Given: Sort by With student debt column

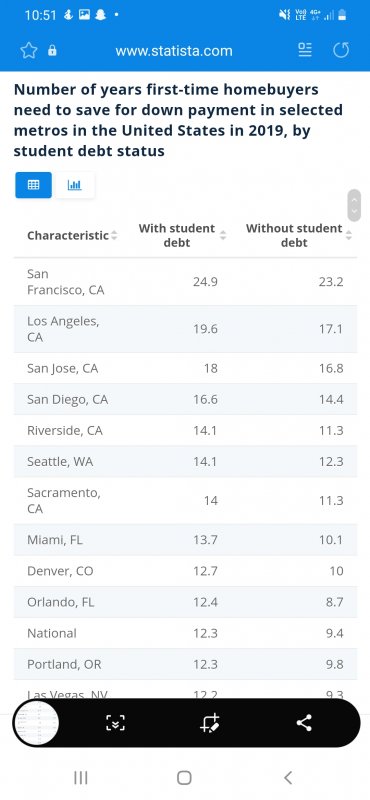Looking at the screenshot, I should (223, 235).
